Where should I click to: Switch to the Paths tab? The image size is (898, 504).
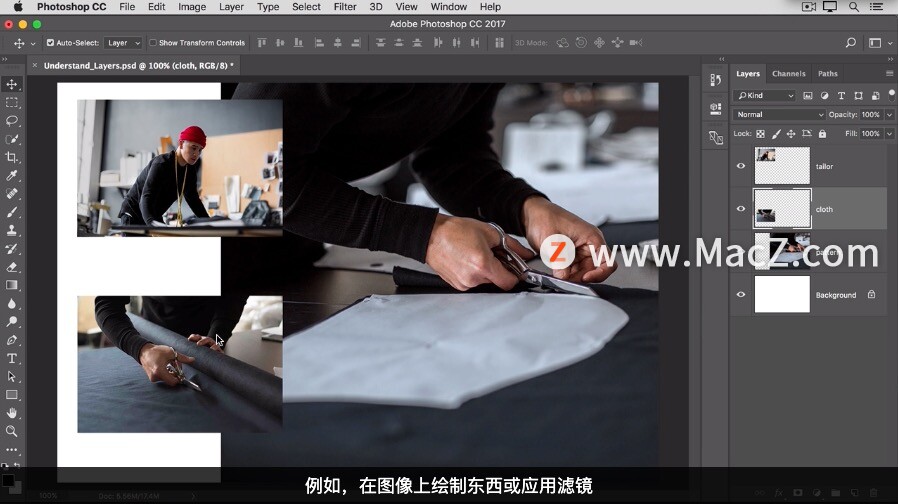coord(828,74)
